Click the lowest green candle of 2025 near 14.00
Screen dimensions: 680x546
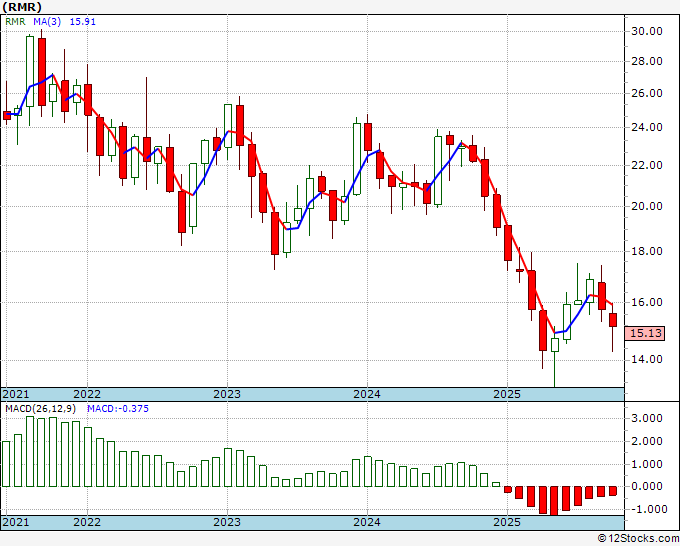click(555, 345)
